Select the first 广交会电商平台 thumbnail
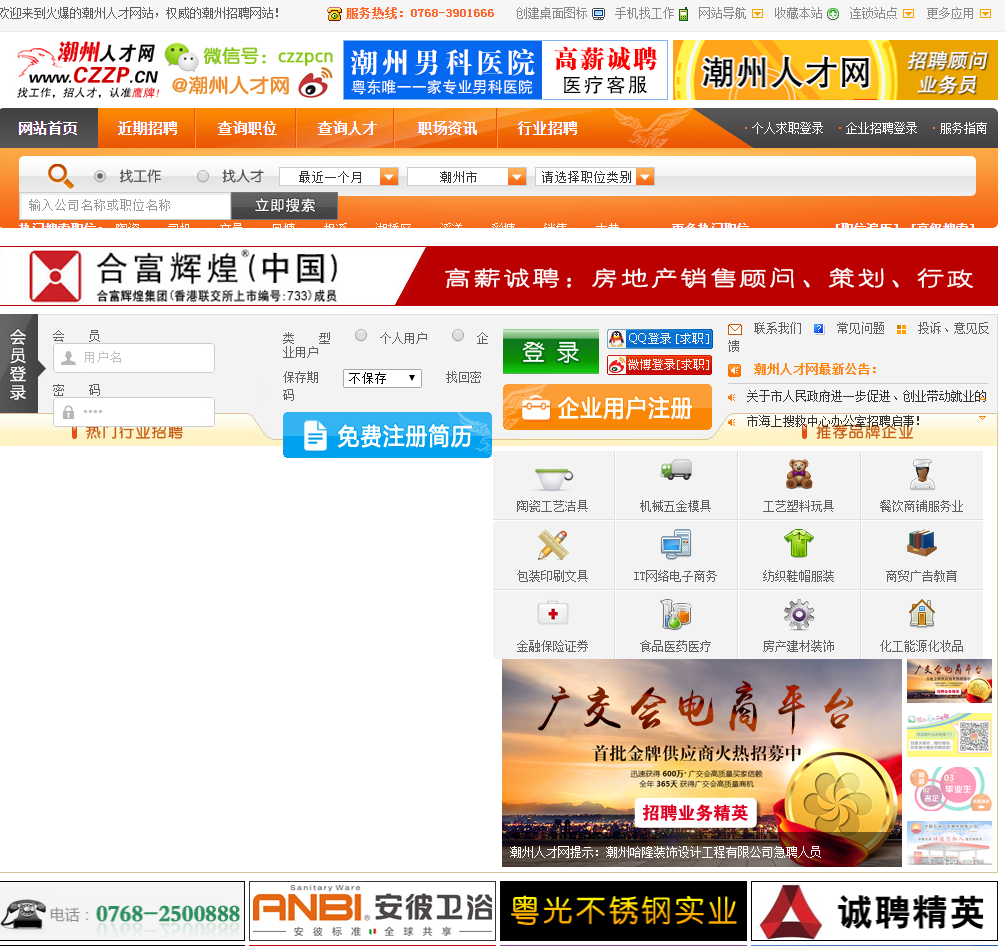 tap(949, 681)
